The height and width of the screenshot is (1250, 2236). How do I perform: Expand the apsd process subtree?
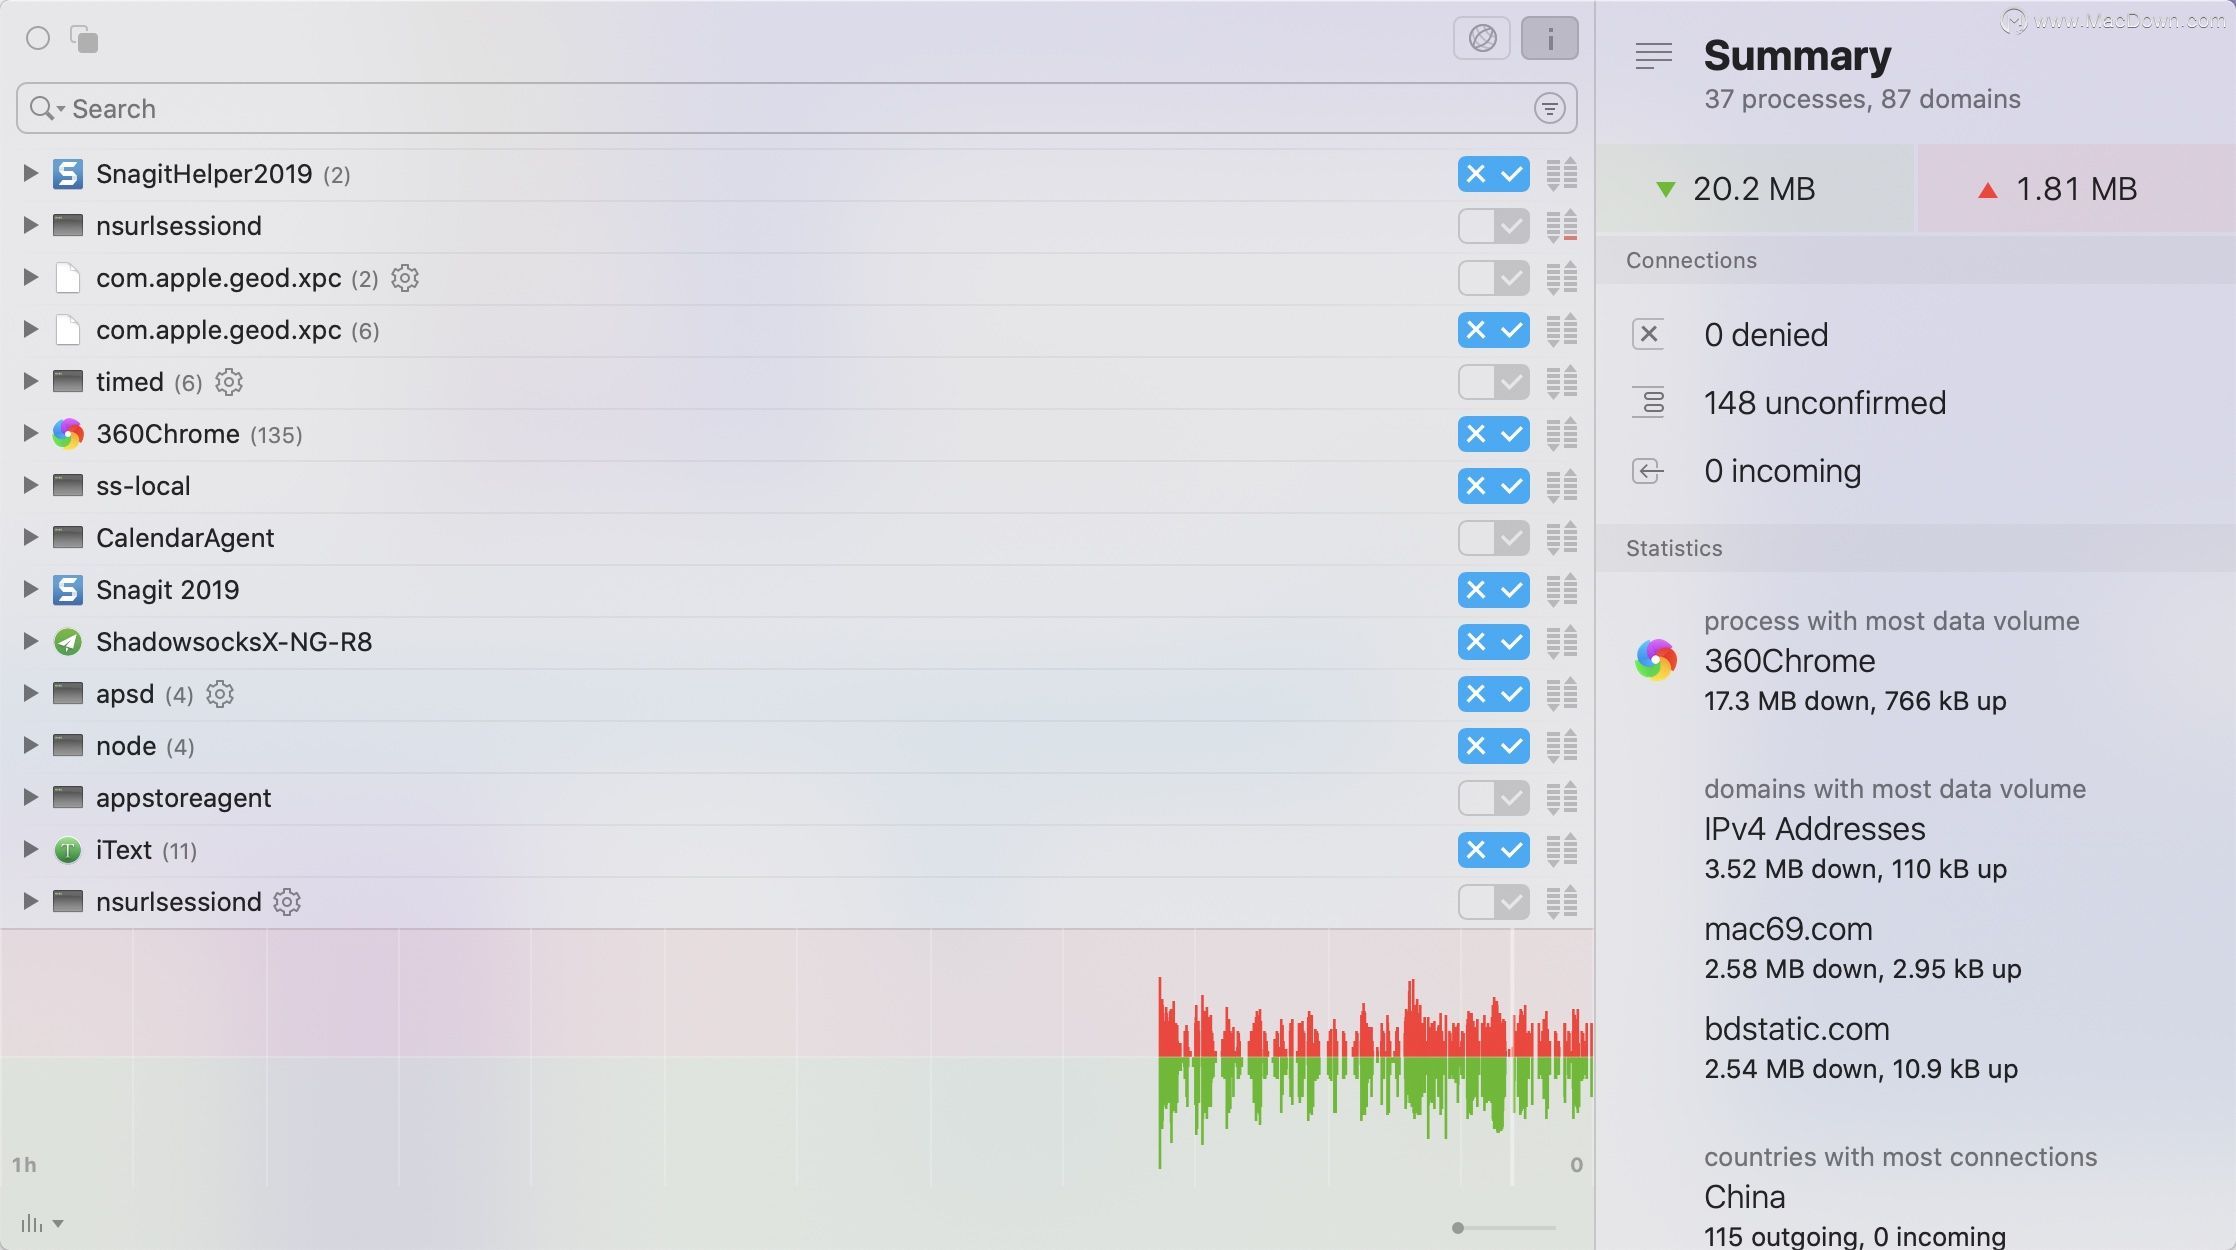click(28, 694)
